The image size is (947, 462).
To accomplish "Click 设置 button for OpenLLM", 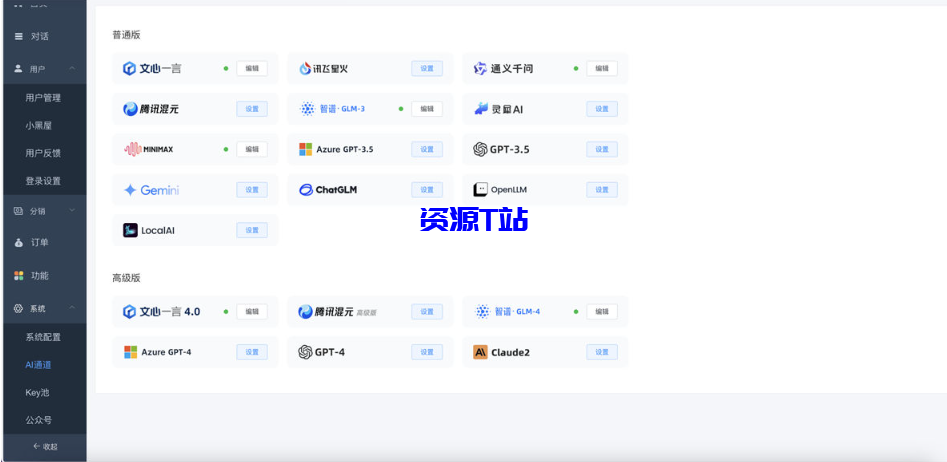I will [602, 190].
